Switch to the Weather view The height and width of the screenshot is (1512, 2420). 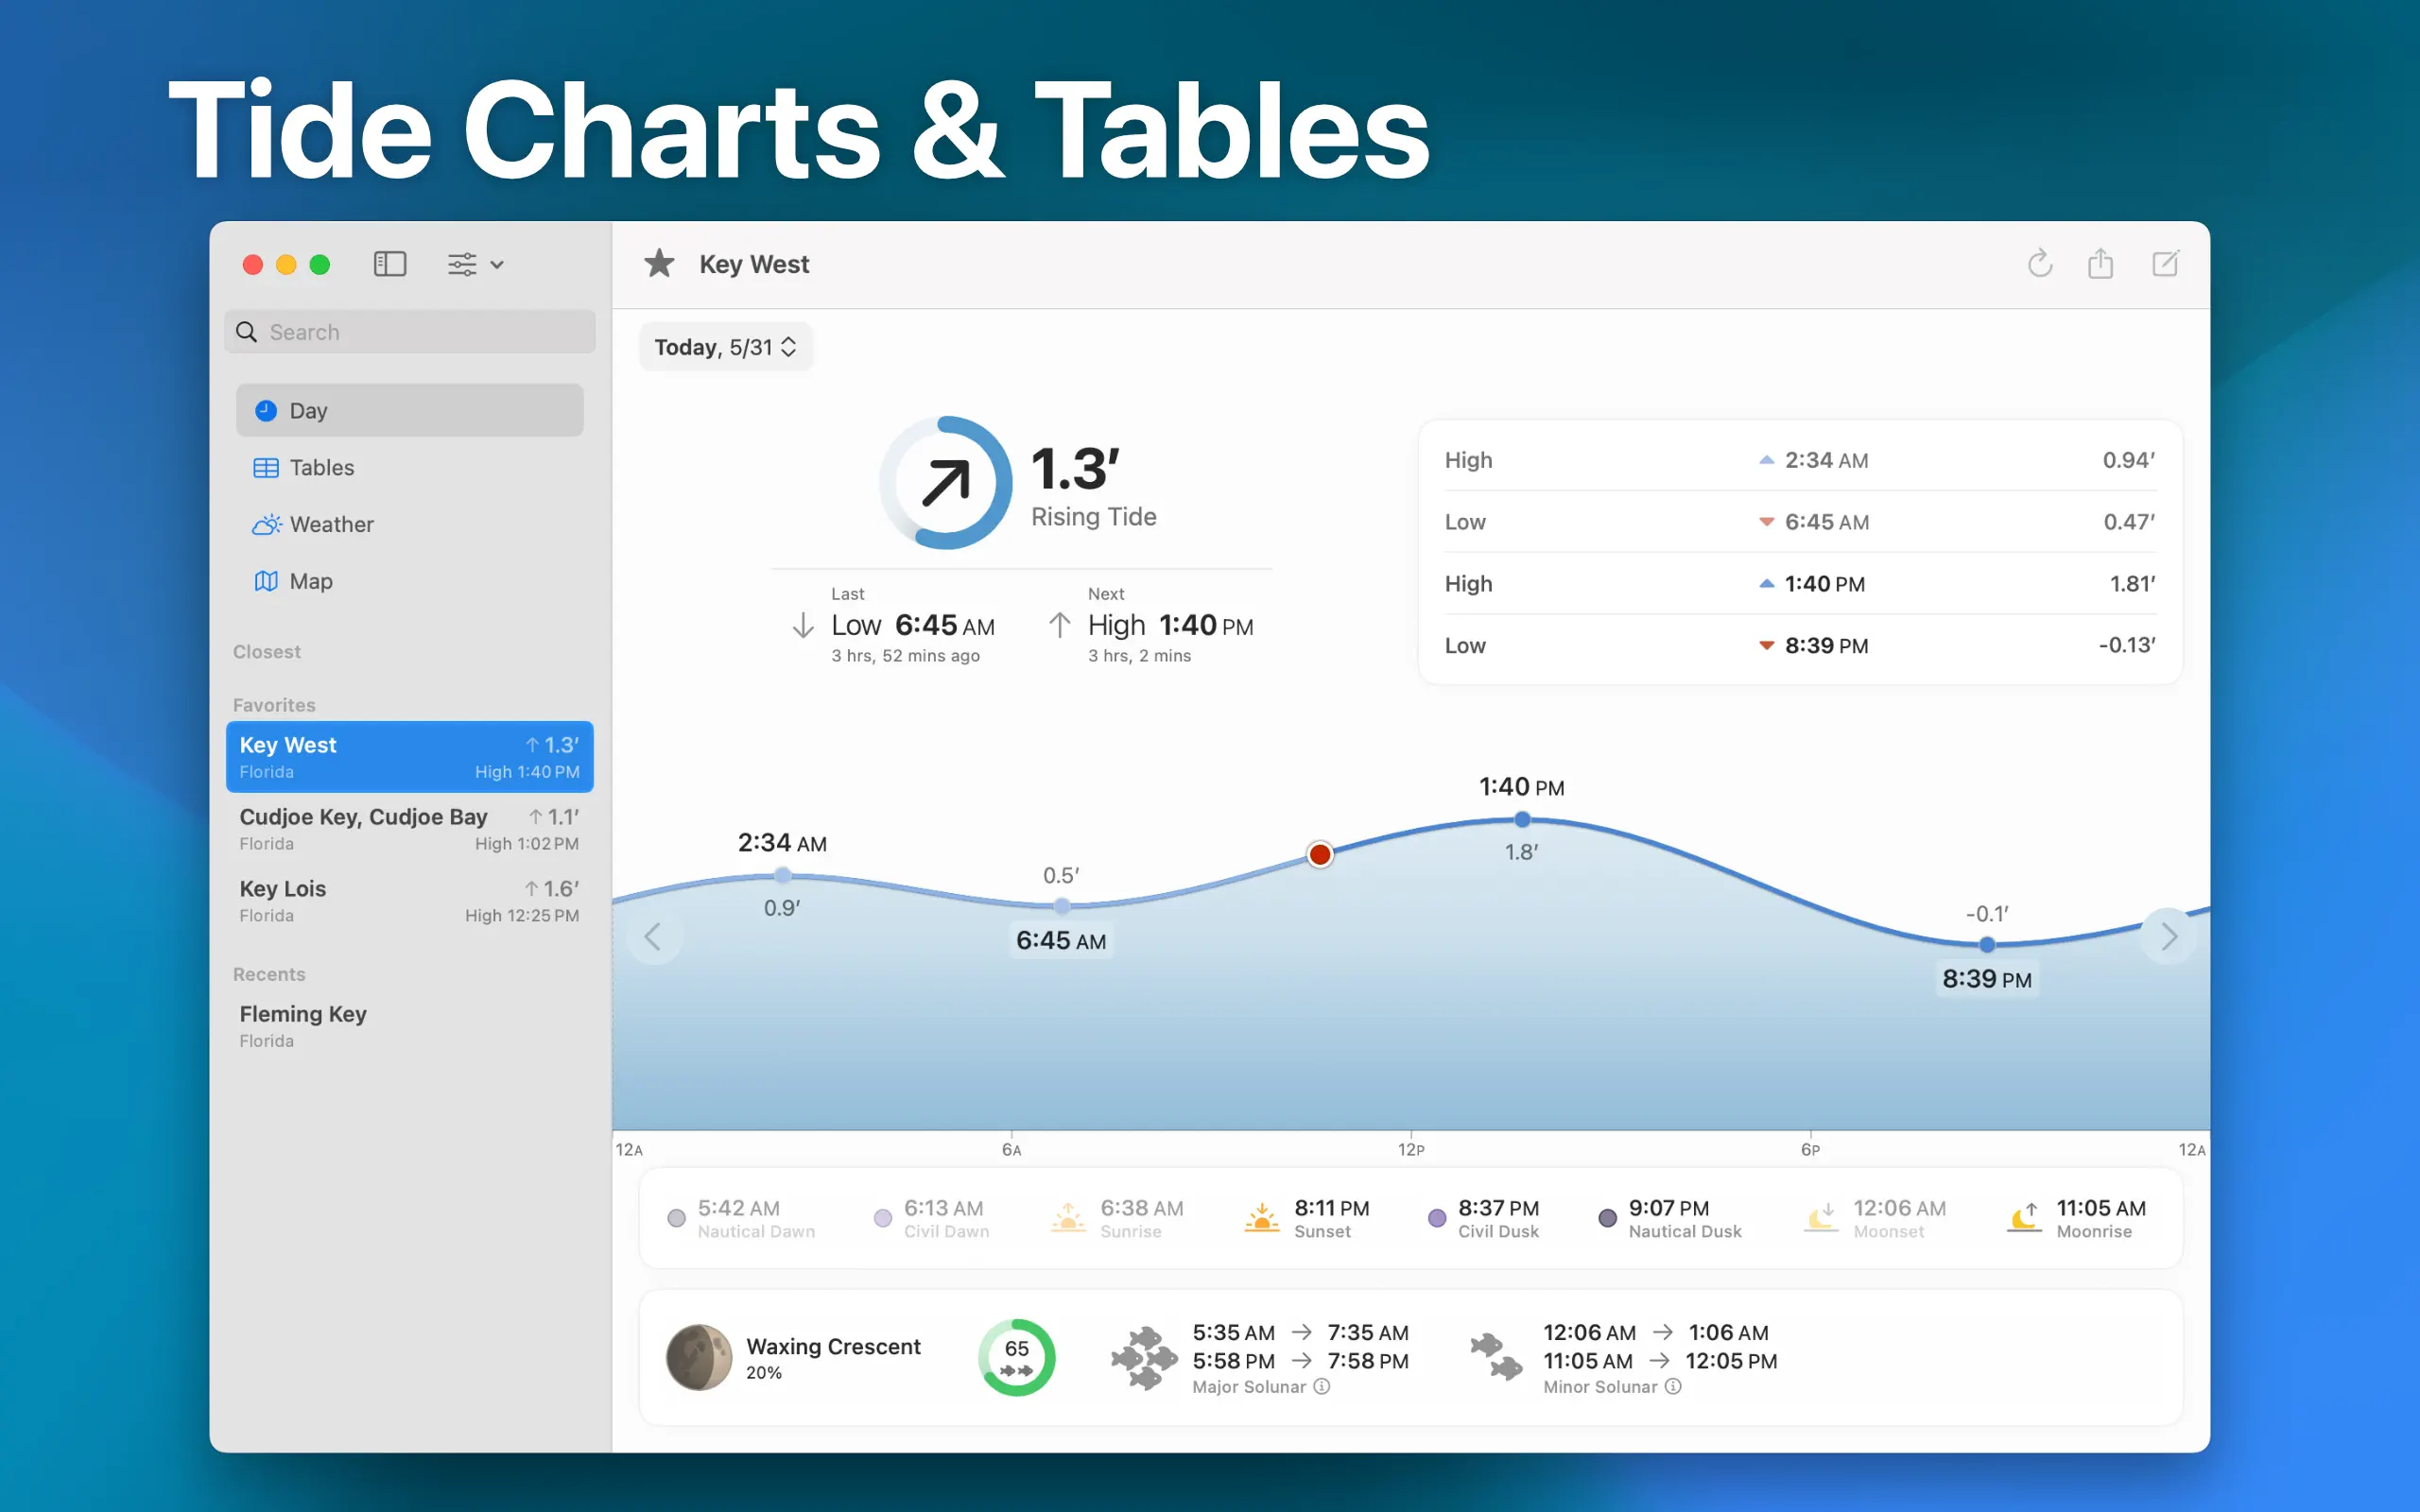coord(330,525)
